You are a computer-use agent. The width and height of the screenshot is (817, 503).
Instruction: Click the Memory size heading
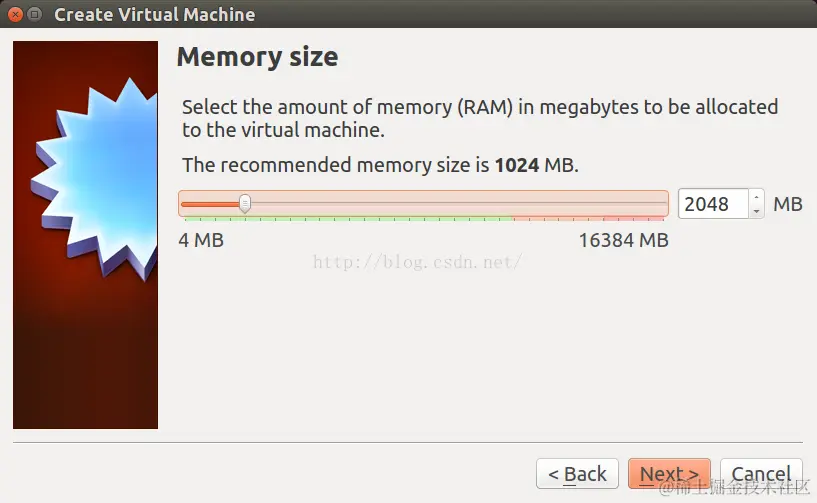coord(257,57)
